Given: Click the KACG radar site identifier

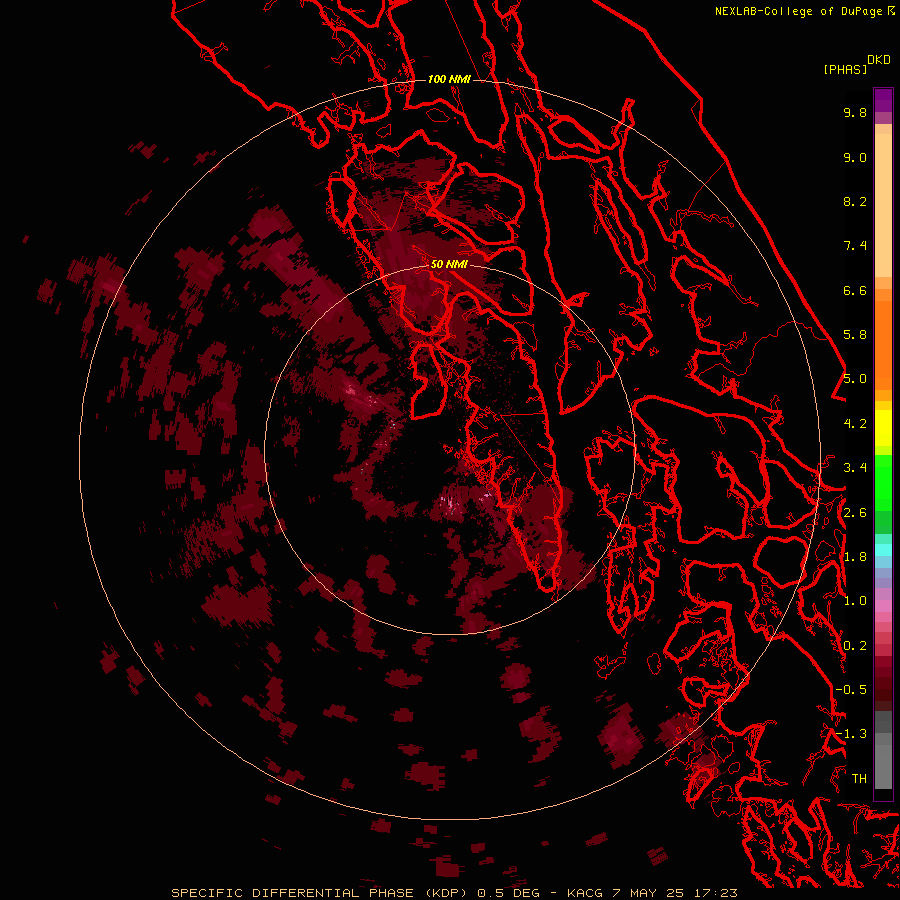Looking at the screenshot, I should [x=585, y=893].
